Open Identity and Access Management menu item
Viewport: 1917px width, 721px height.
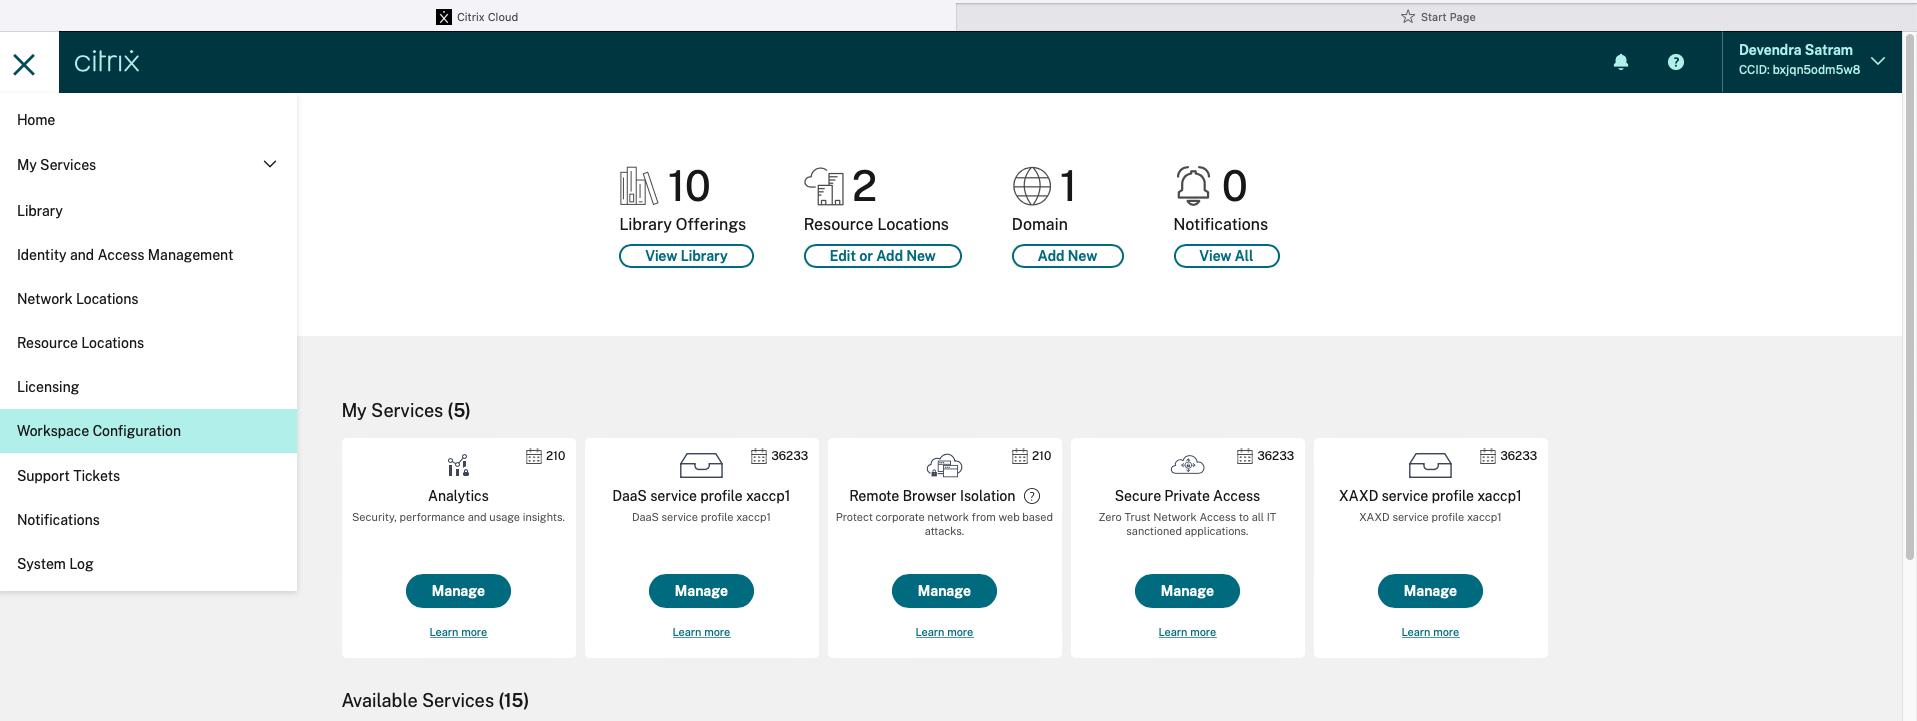[125, 255]
